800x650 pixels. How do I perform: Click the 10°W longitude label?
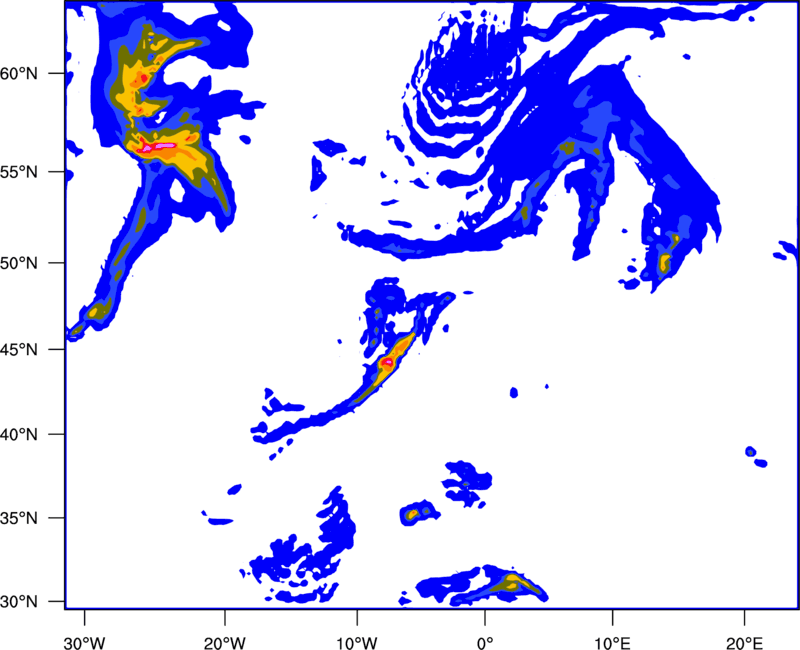(x=357, y=643)
